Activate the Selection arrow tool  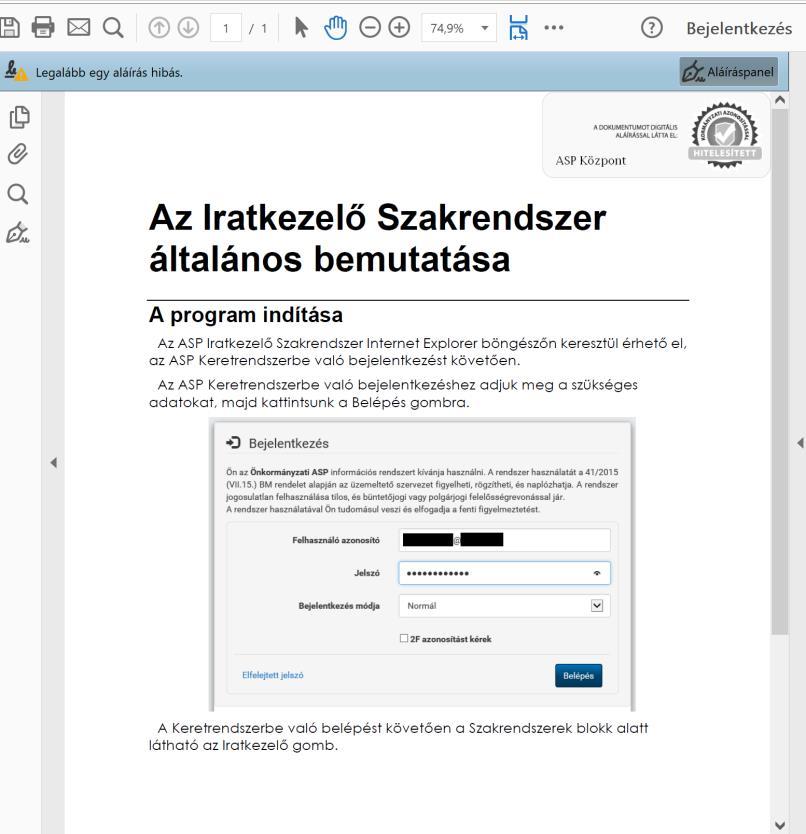tap(301, 28)
